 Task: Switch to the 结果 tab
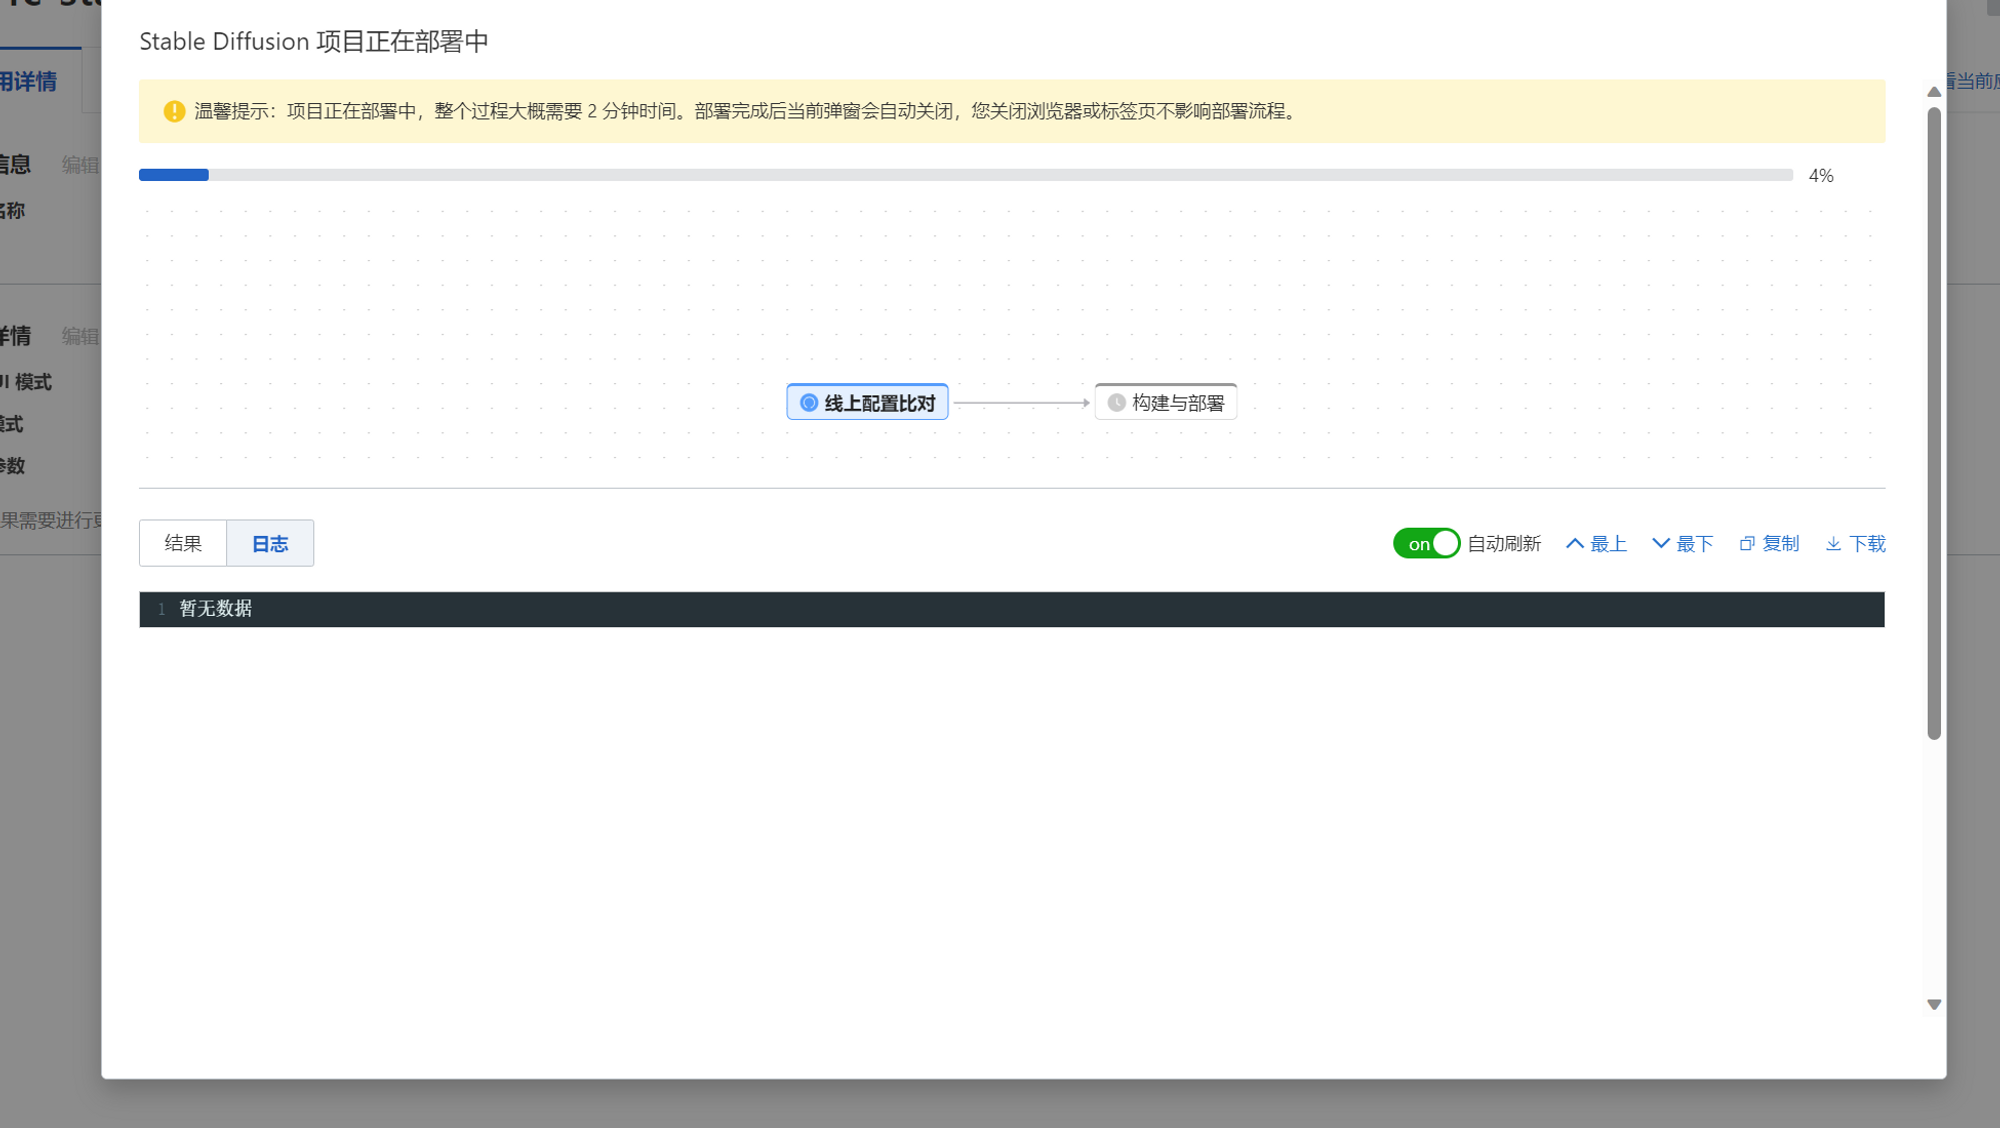click(x=182, y=543)
